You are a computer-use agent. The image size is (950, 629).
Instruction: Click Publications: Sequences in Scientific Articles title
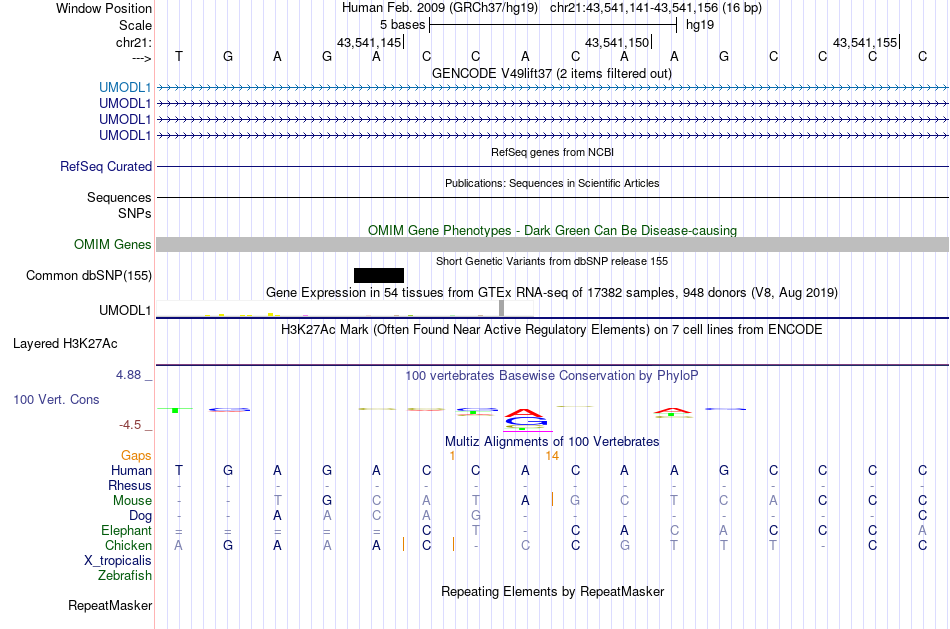(552, 183)
